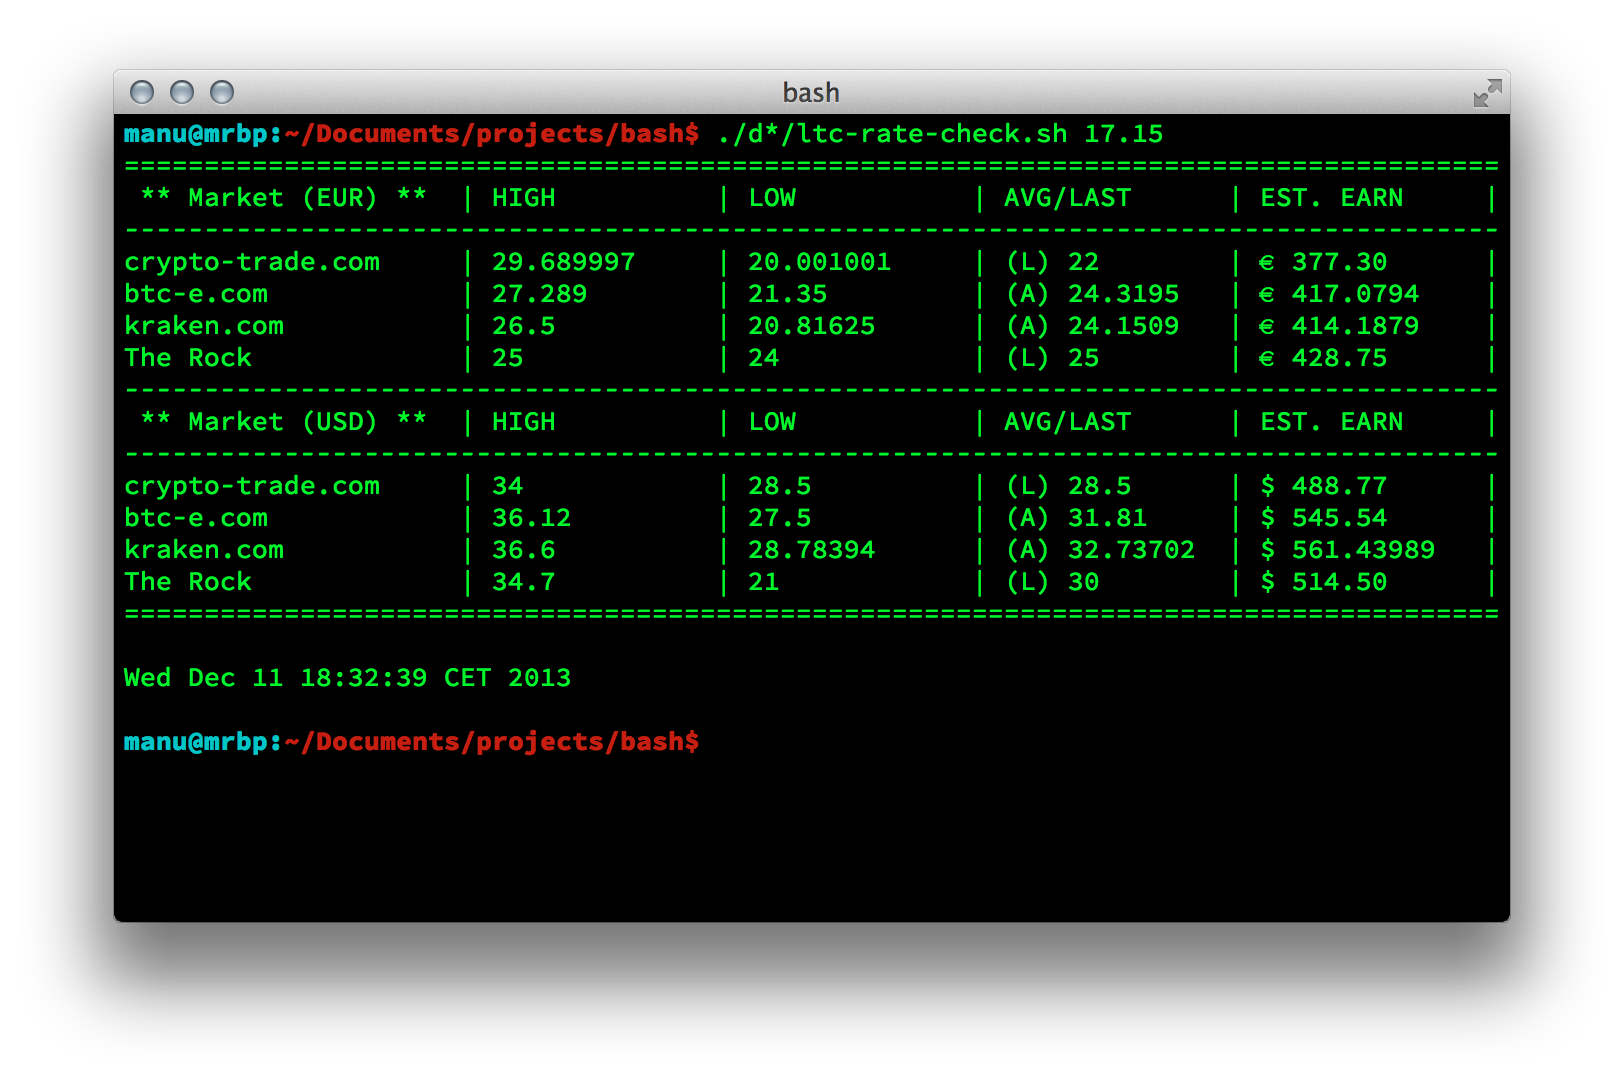Click the zoom window button
The height and width of the screenshot is (1080, 1624).
222,93
